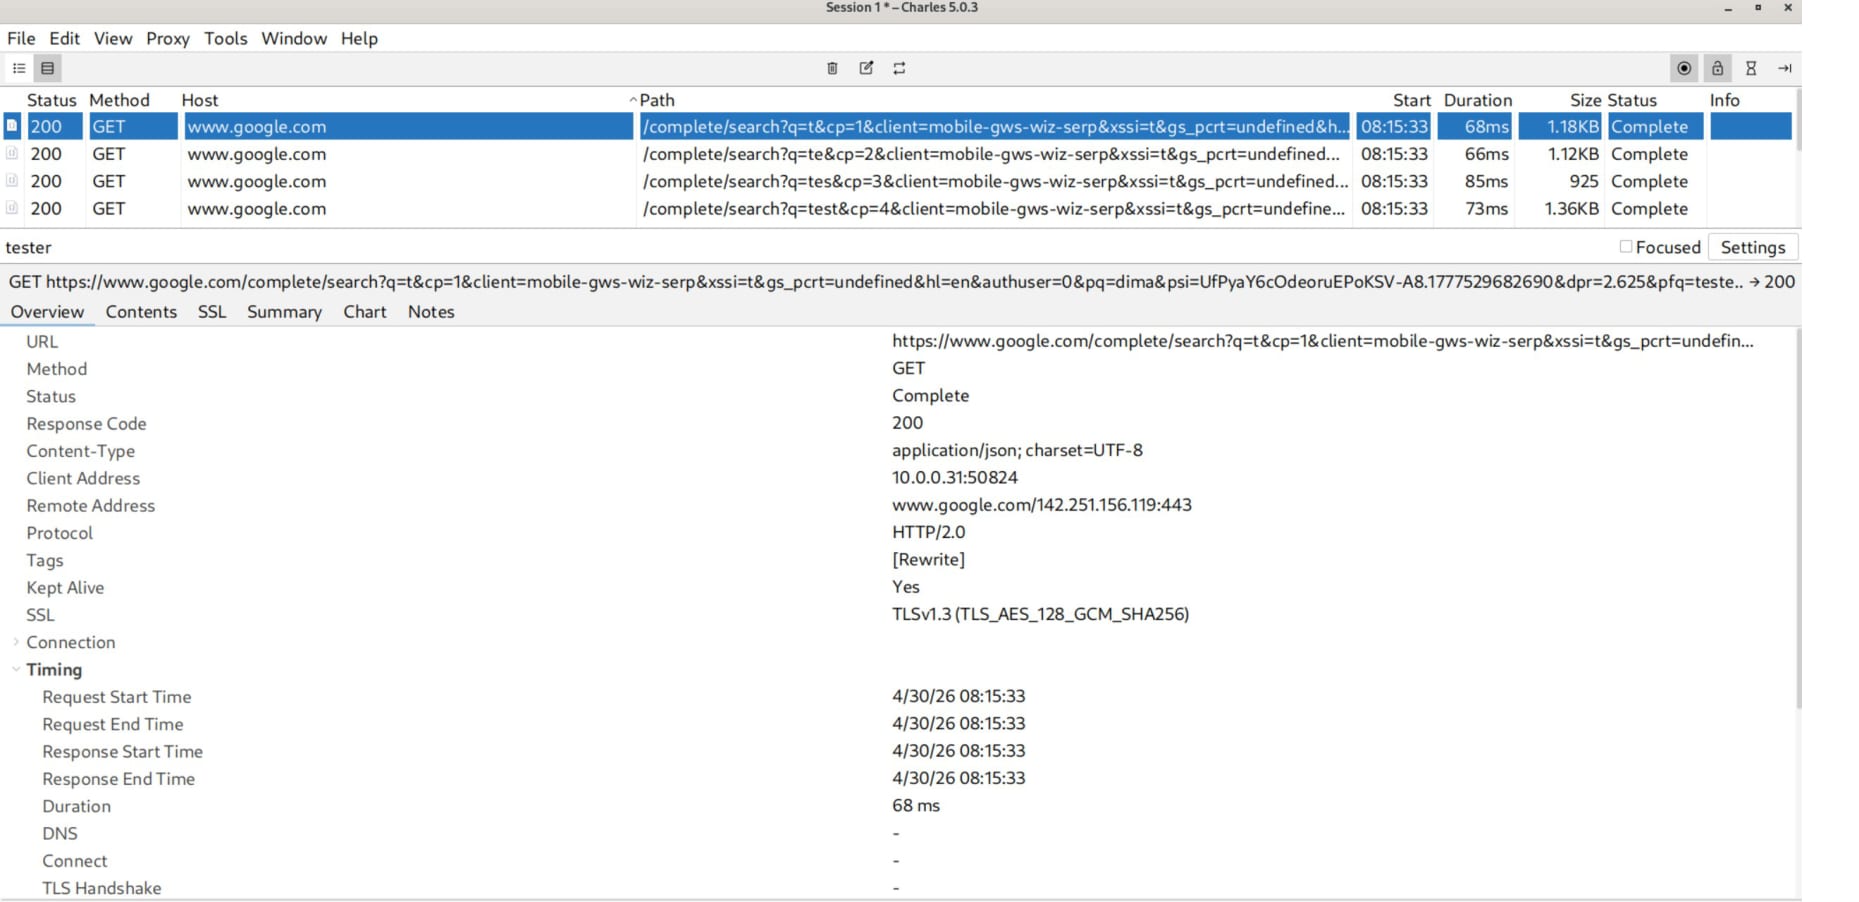Viewport: 1859px width, 902px height.
Task: Click the request URL summary line
Action: [901, 282]
